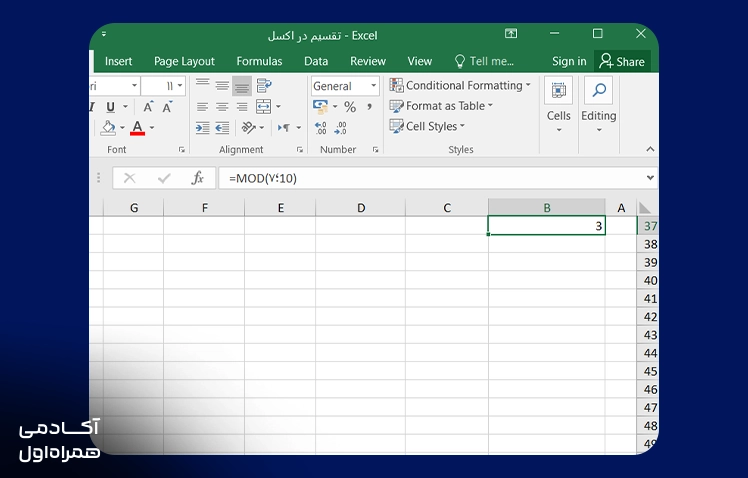Expand the formula bar chevron
This screenshot has width=748, height=478.
coord(650,177)
